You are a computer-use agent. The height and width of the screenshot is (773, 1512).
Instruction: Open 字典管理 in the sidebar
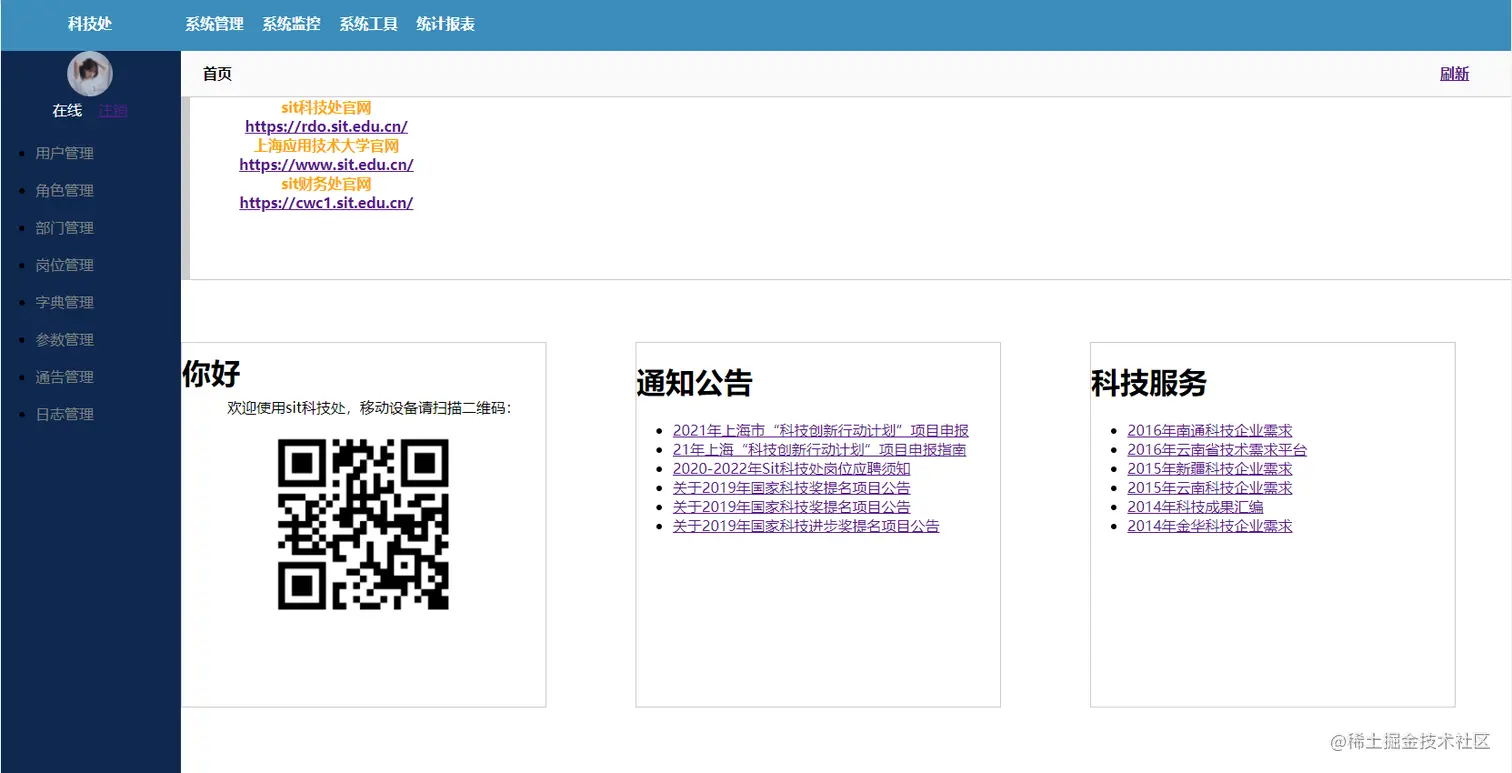pos(64,302)
